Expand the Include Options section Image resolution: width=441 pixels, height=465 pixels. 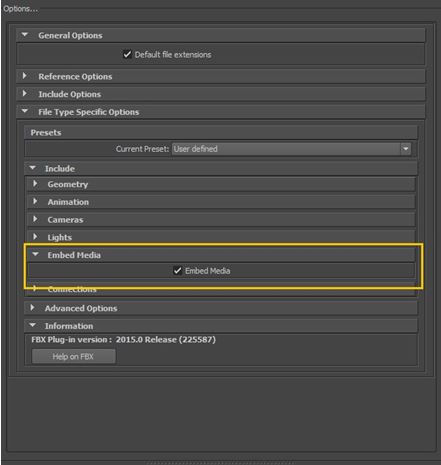click(x=25, y=94)
